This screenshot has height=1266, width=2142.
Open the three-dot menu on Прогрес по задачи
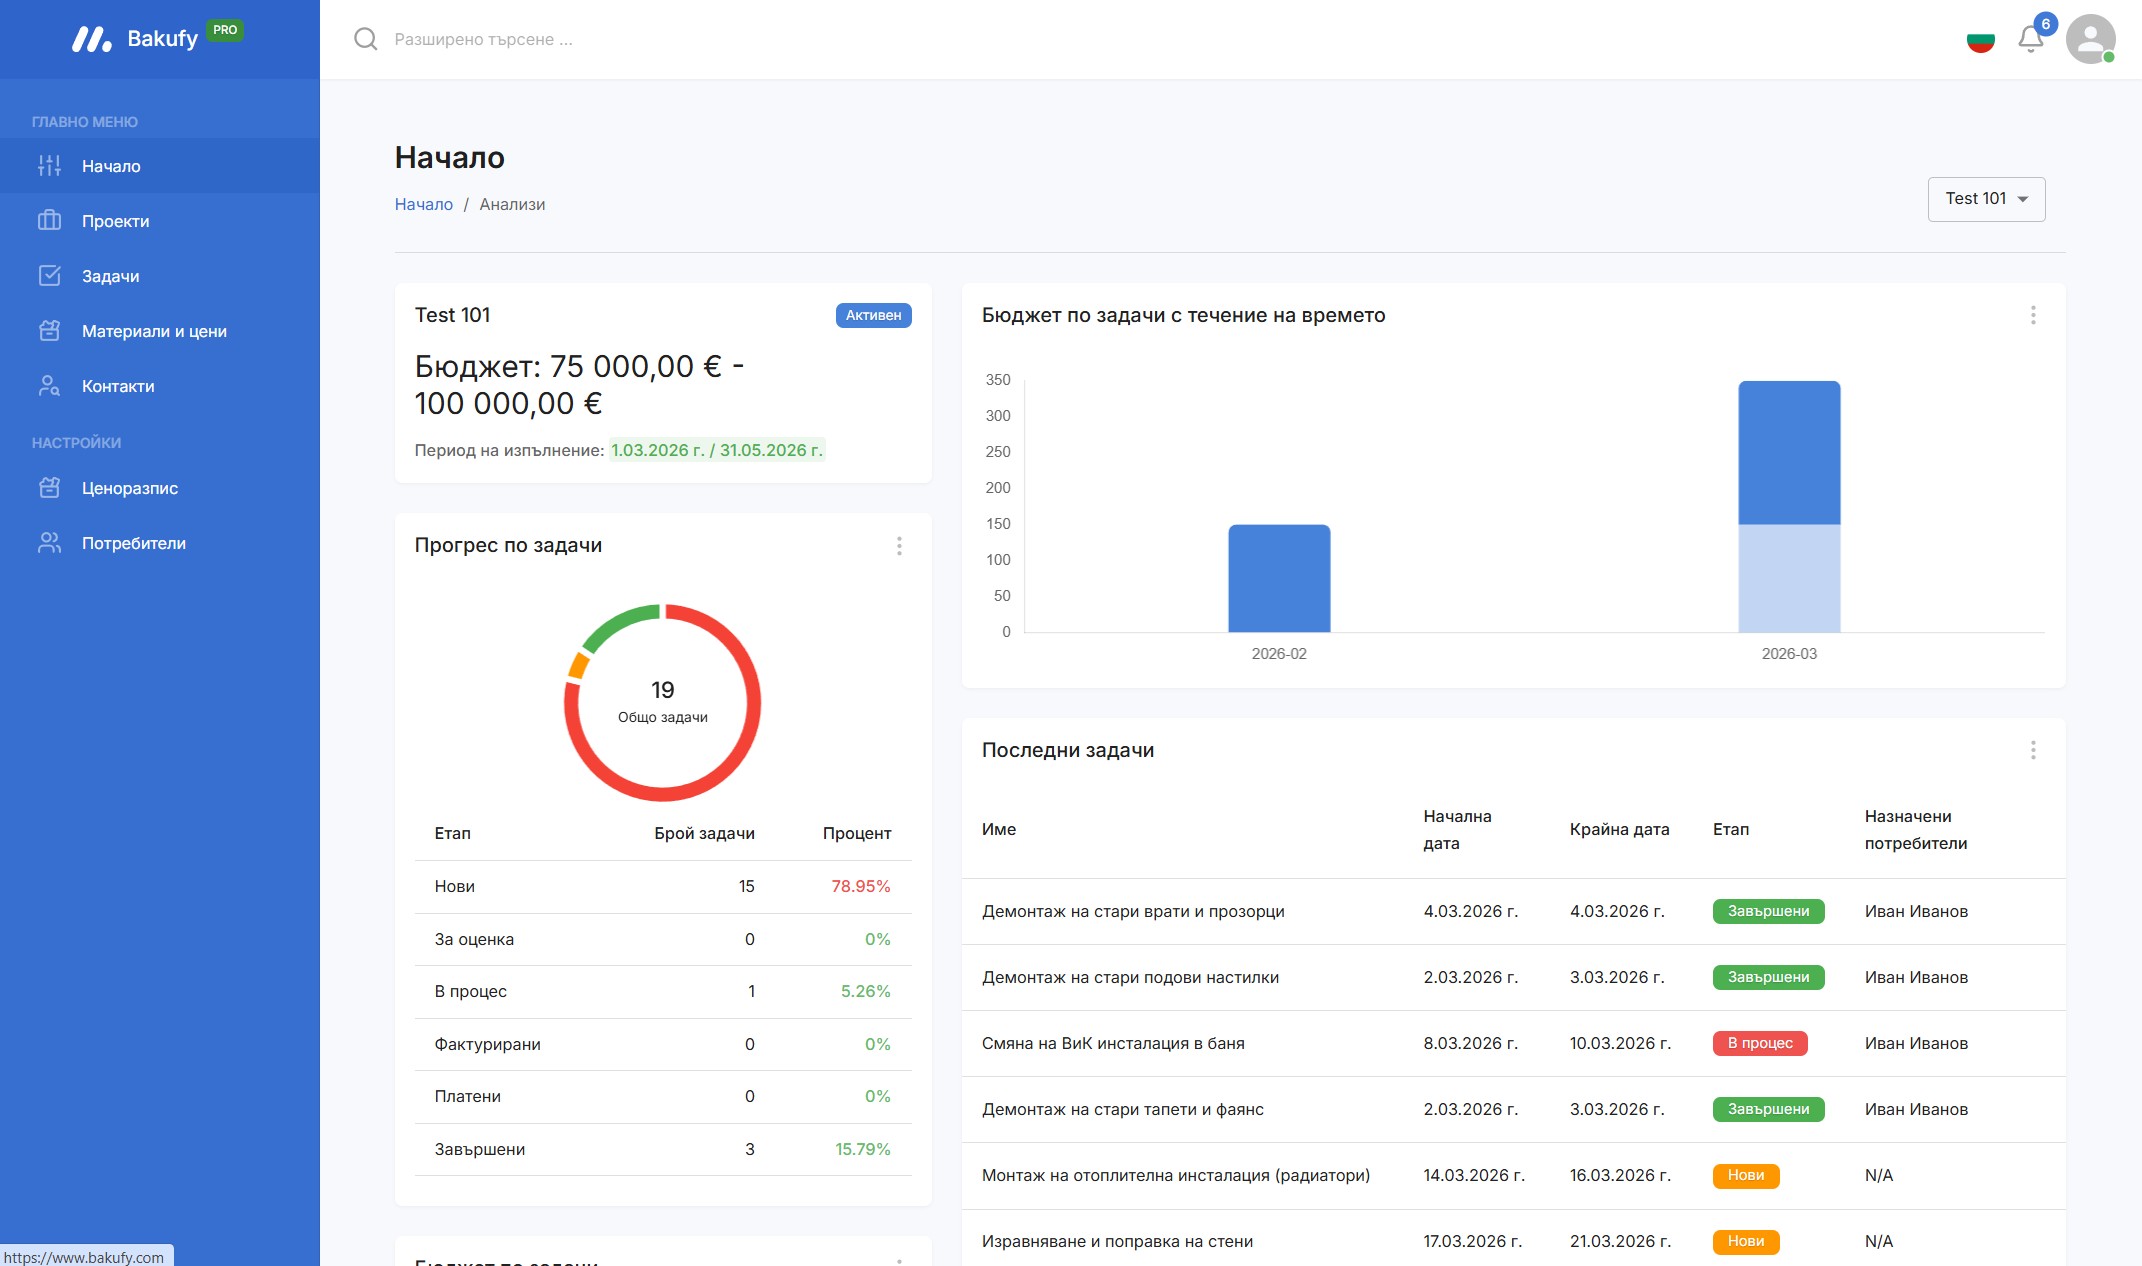[x=899, y=546]
